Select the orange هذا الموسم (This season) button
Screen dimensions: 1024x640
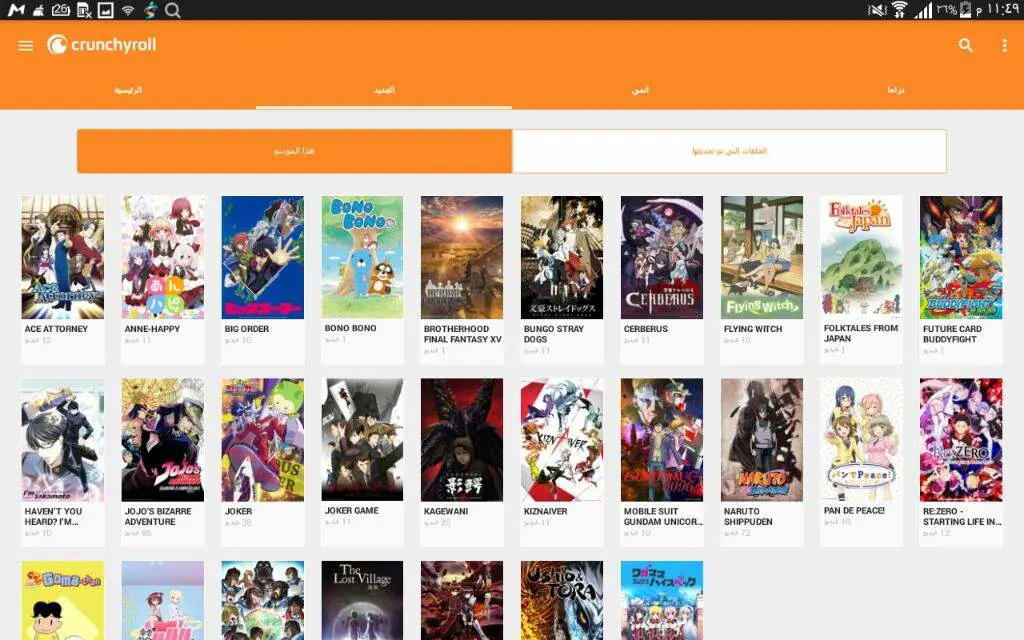(x=295, y=151)
